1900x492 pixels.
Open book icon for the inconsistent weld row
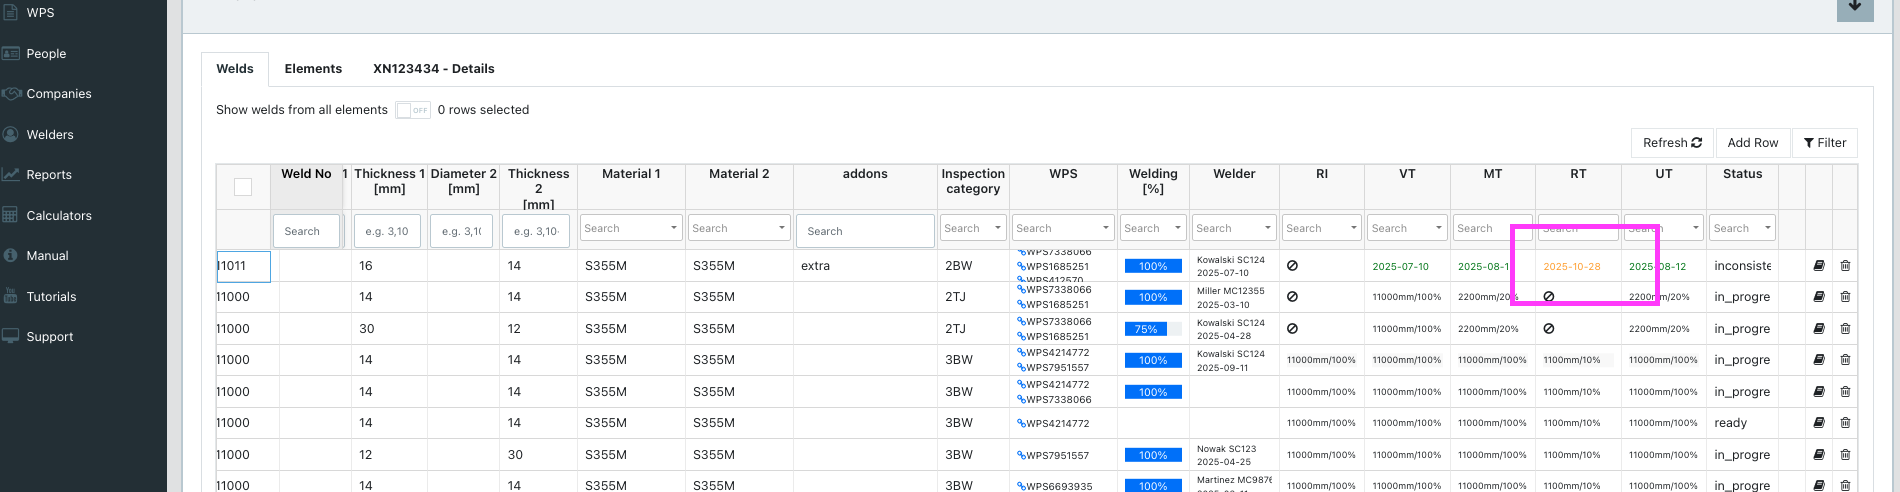(x=1819, y=266)
